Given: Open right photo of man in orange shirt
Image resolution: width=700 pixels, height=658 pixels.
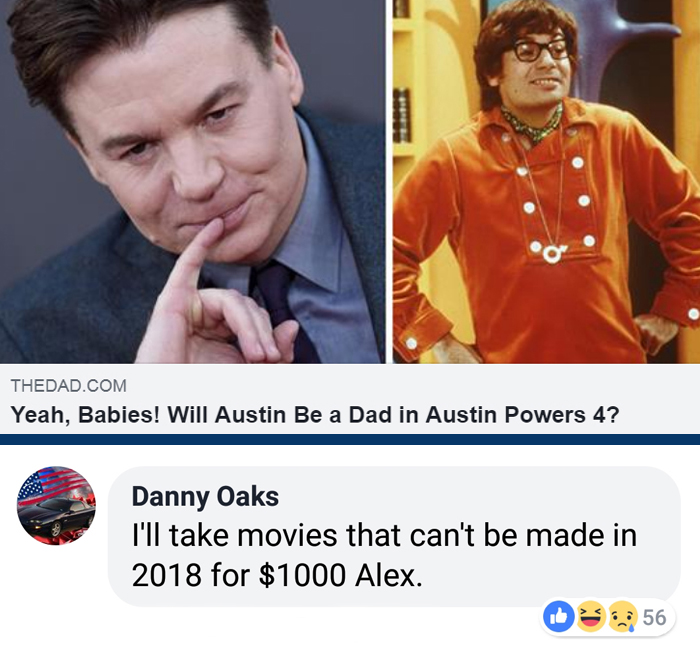Looking at the screenshot, I should [x=546, y=181].
